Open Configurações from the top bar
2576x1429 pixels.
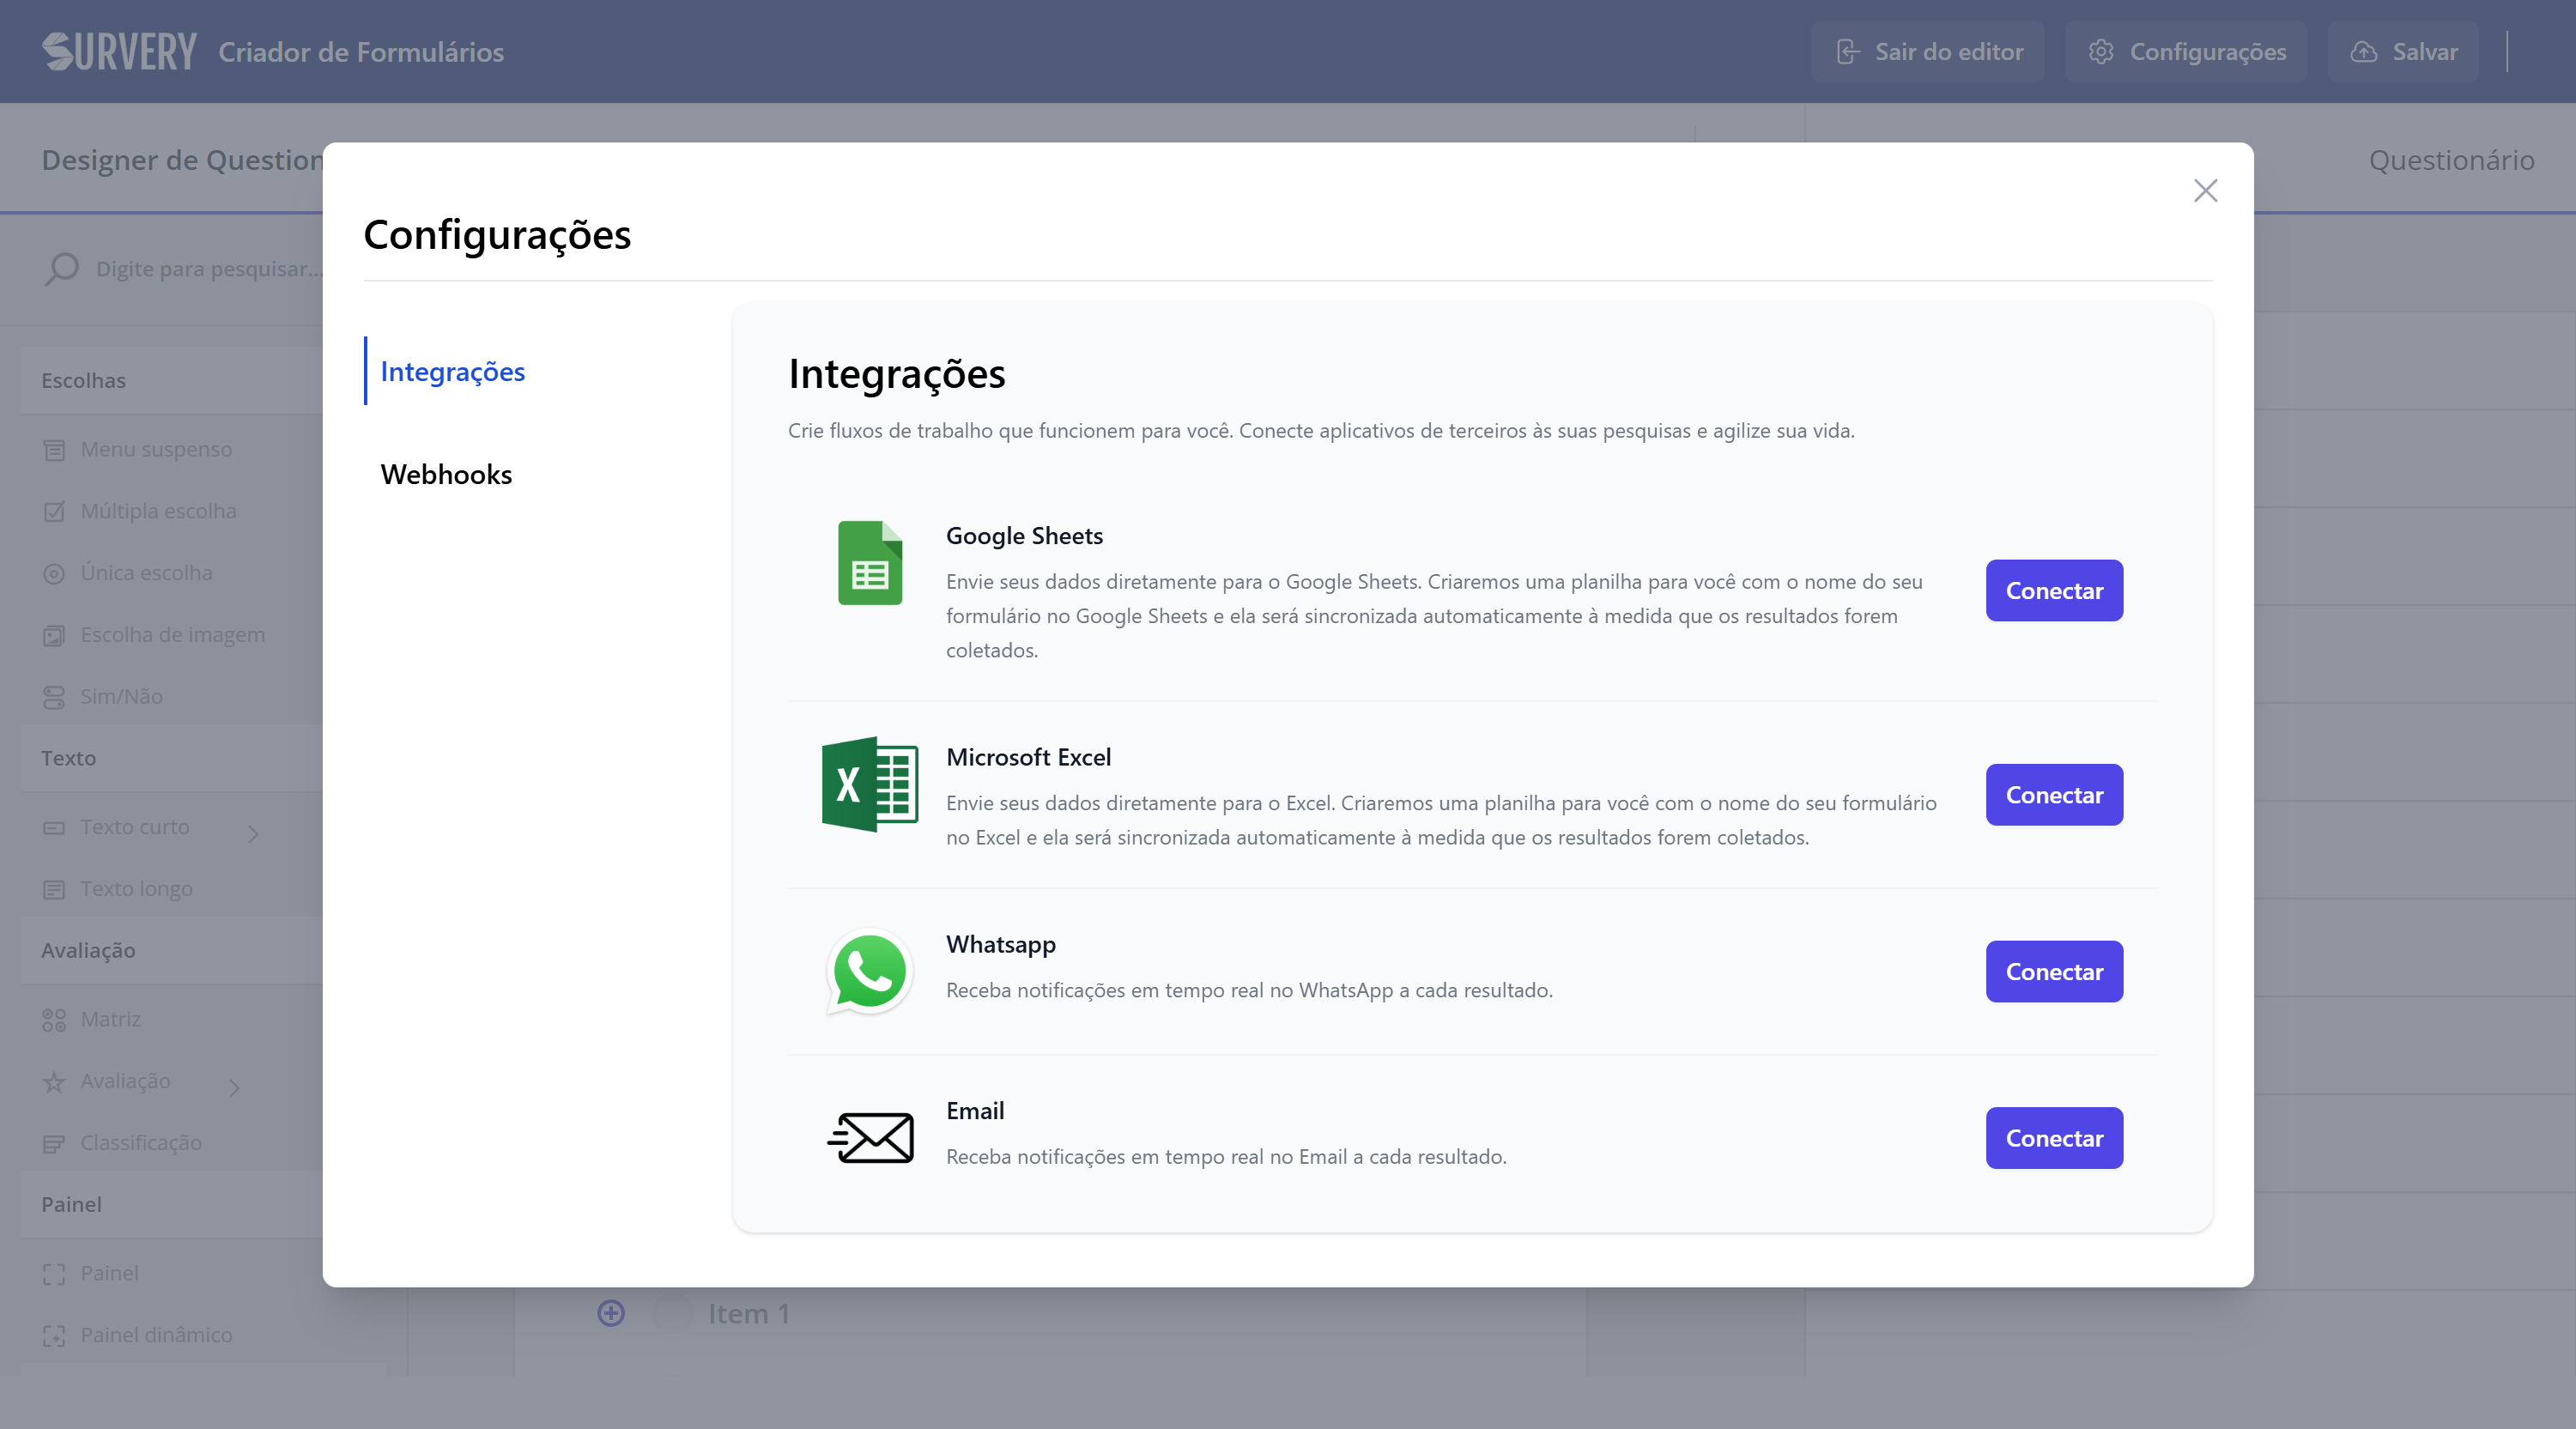[x=2187, y=51]
